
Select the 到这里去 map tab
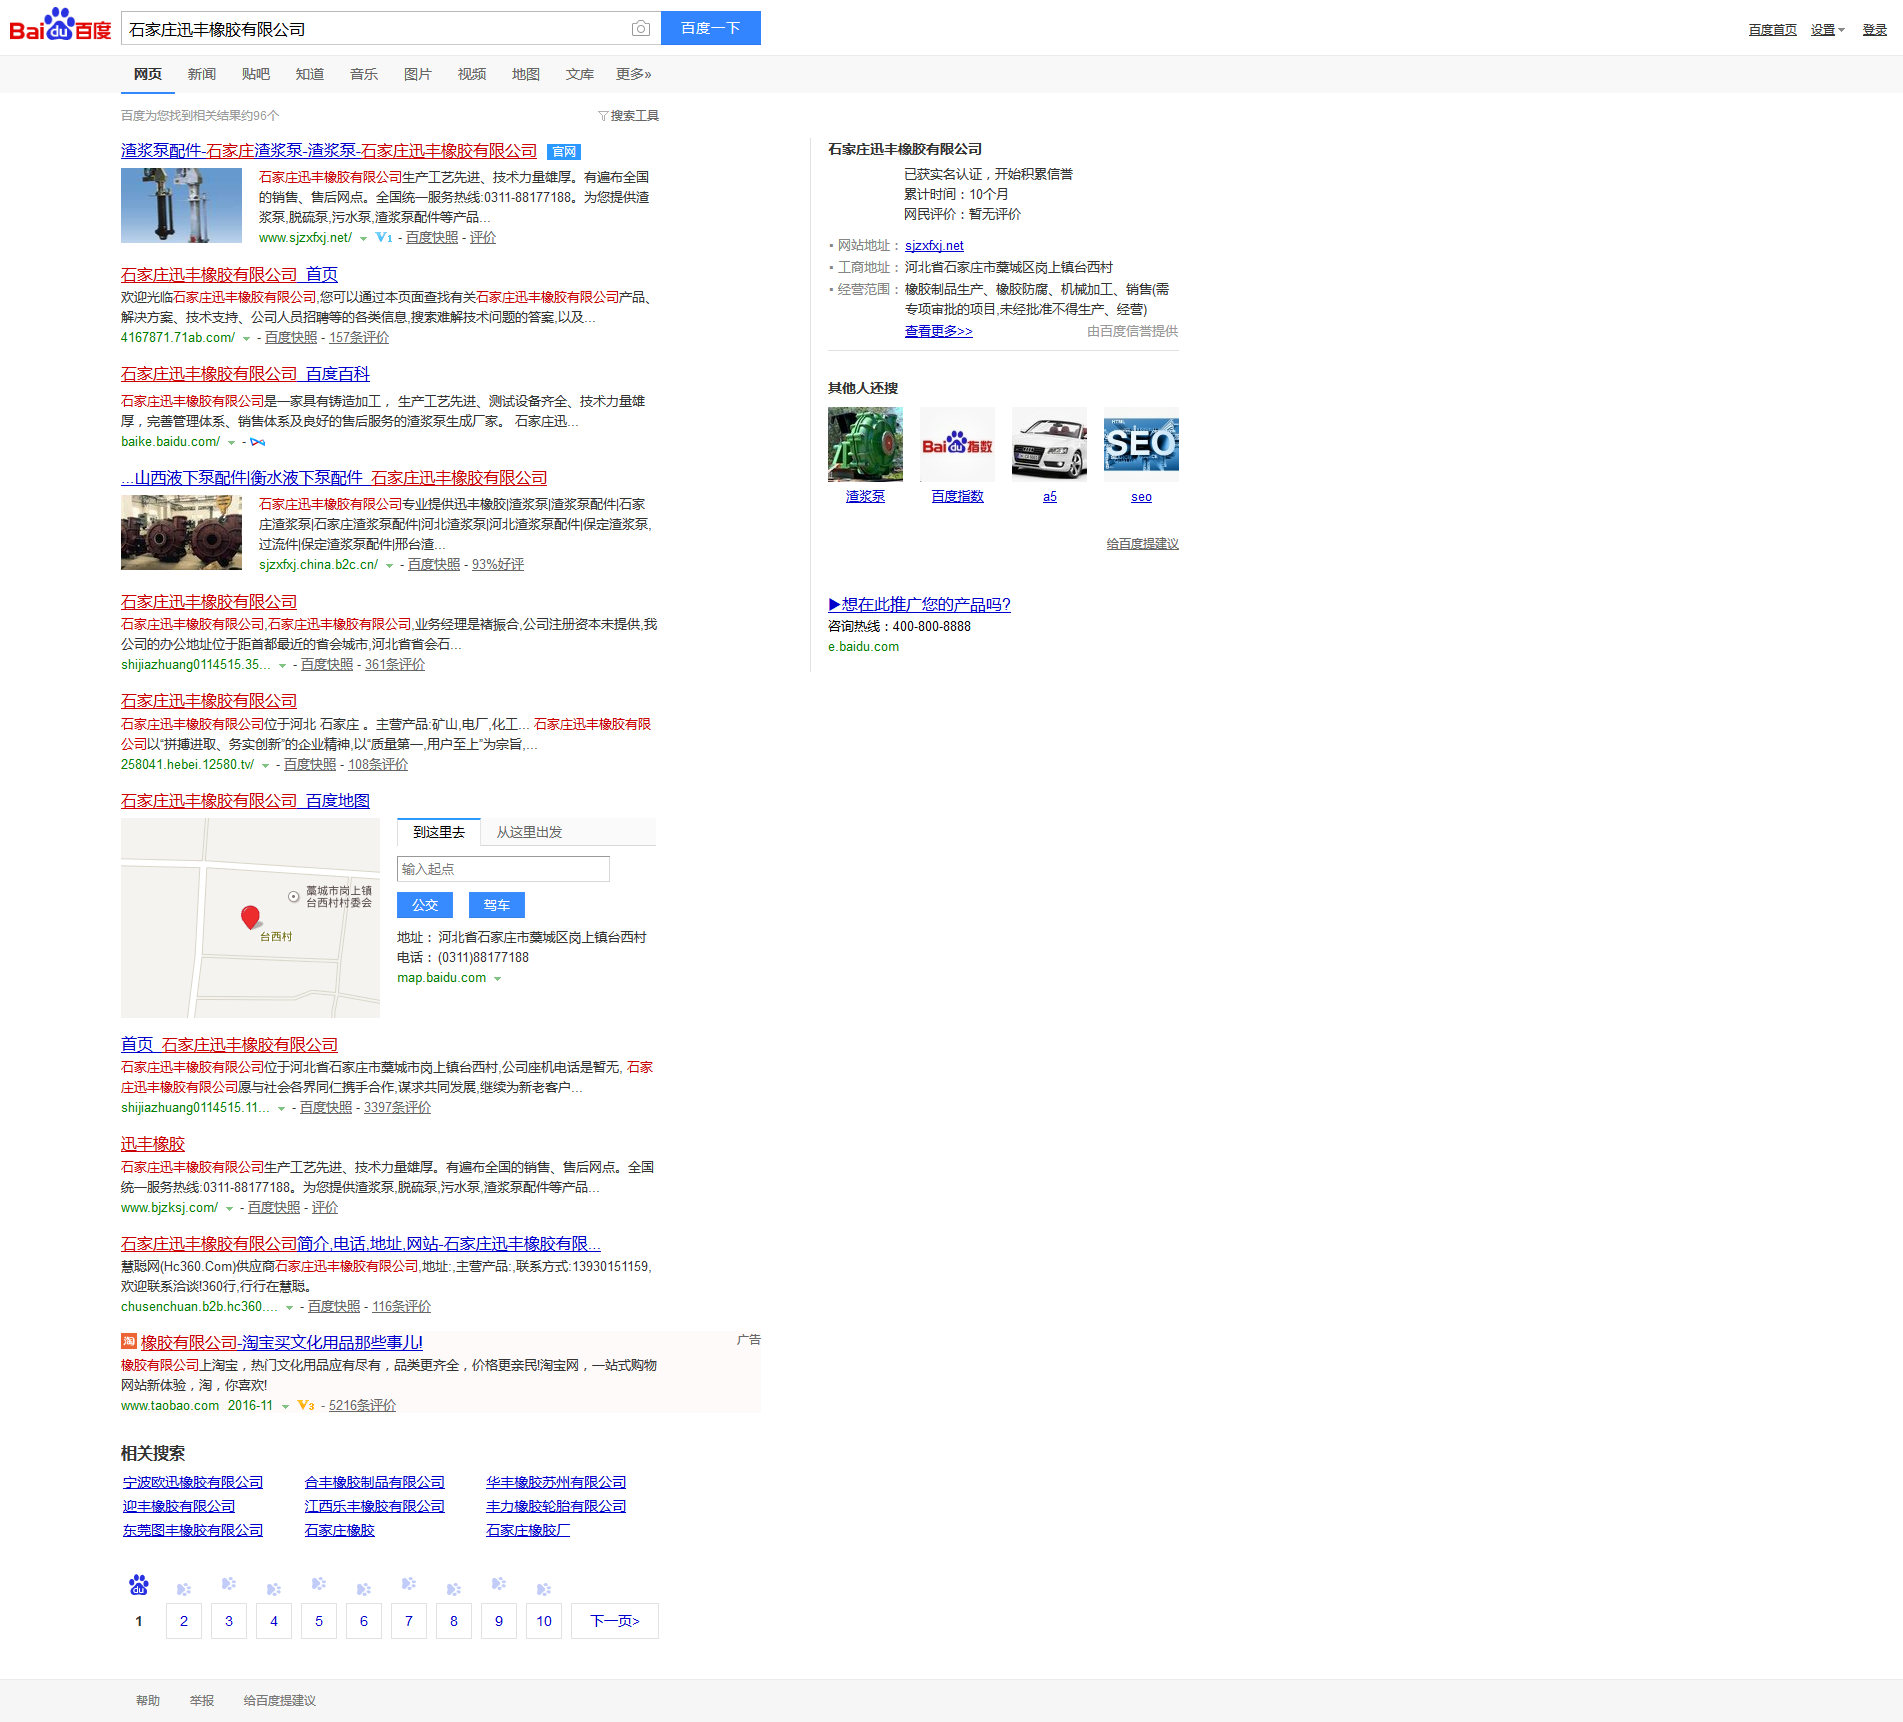click(439, 832)
